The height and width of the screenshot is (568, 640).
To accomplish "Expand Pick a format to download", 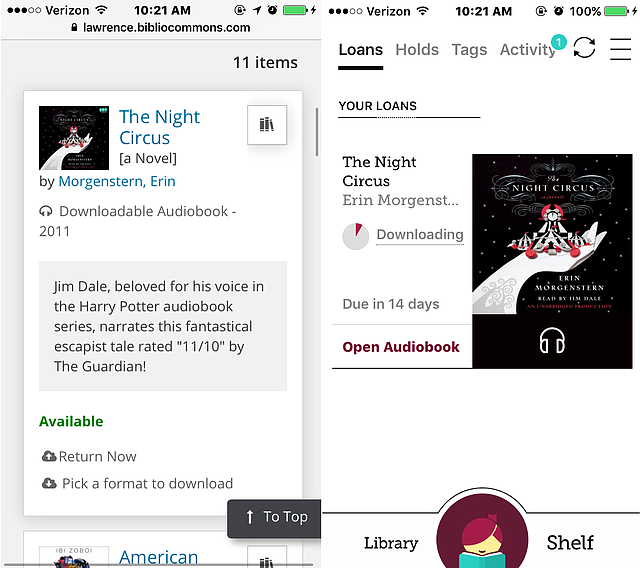I will [147, 484].
